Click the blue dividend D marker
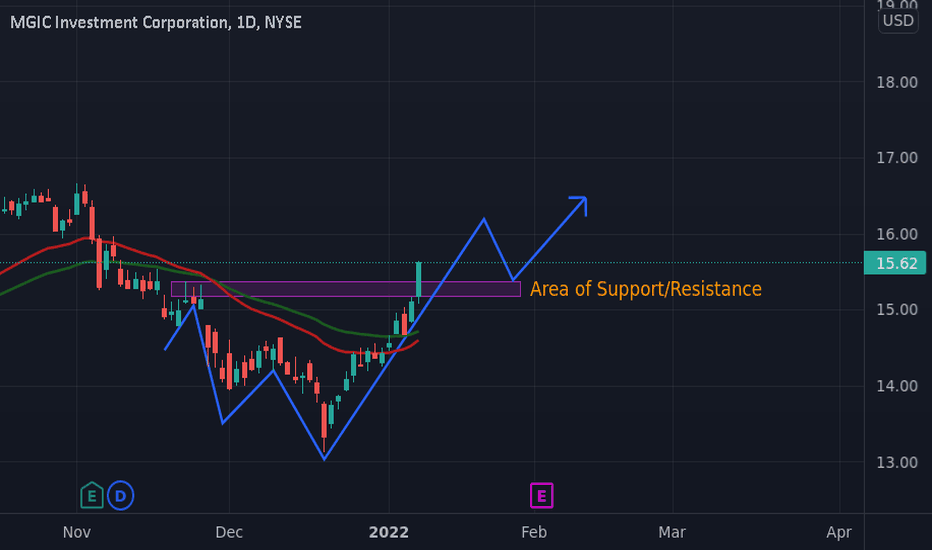This screenshot has width=932, height=550. coord(121,495)
